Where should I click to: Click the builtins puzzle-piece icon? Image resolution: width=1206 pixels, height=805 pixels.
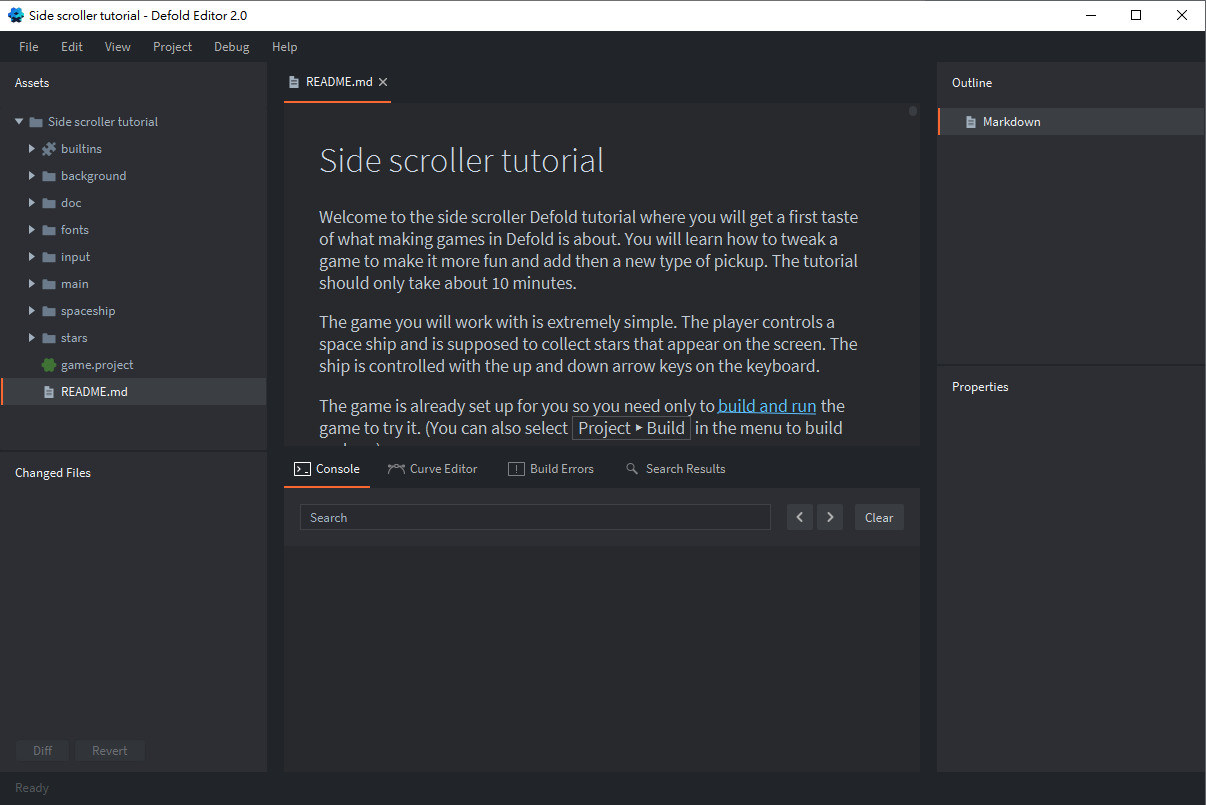click(x=49, y=149)
